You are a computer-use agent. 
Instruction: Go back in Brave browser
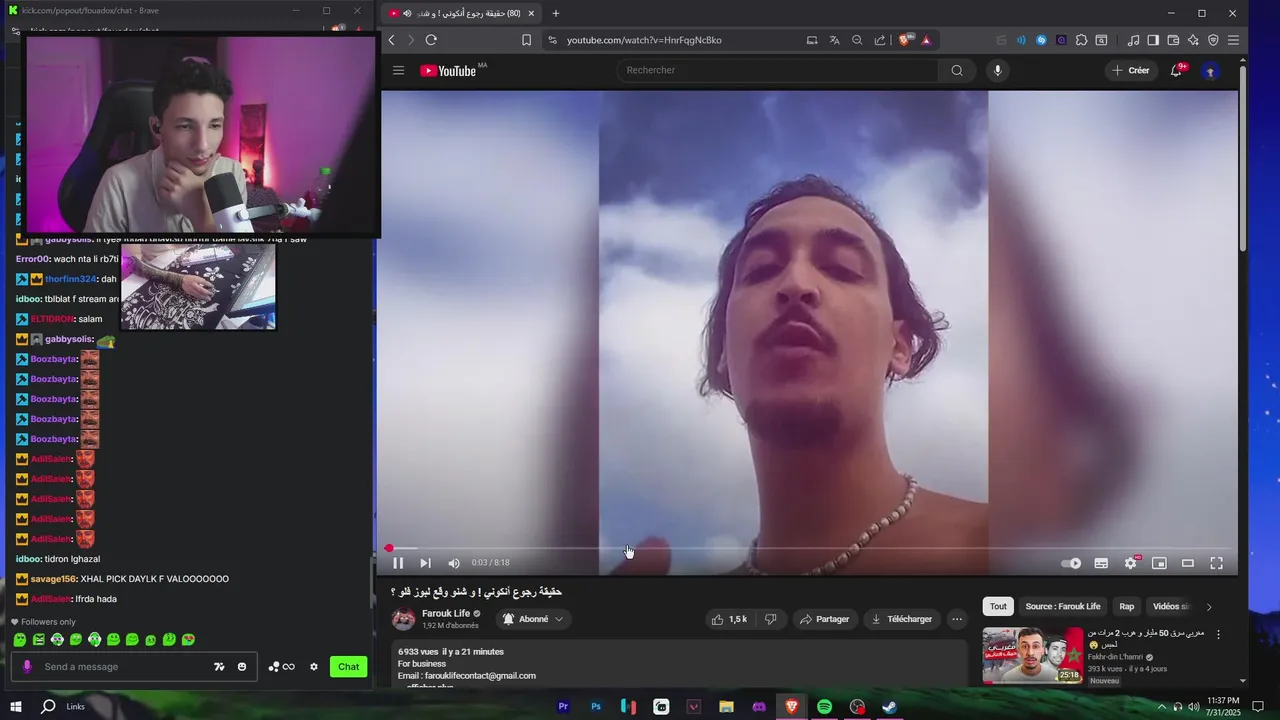(391, 40)
